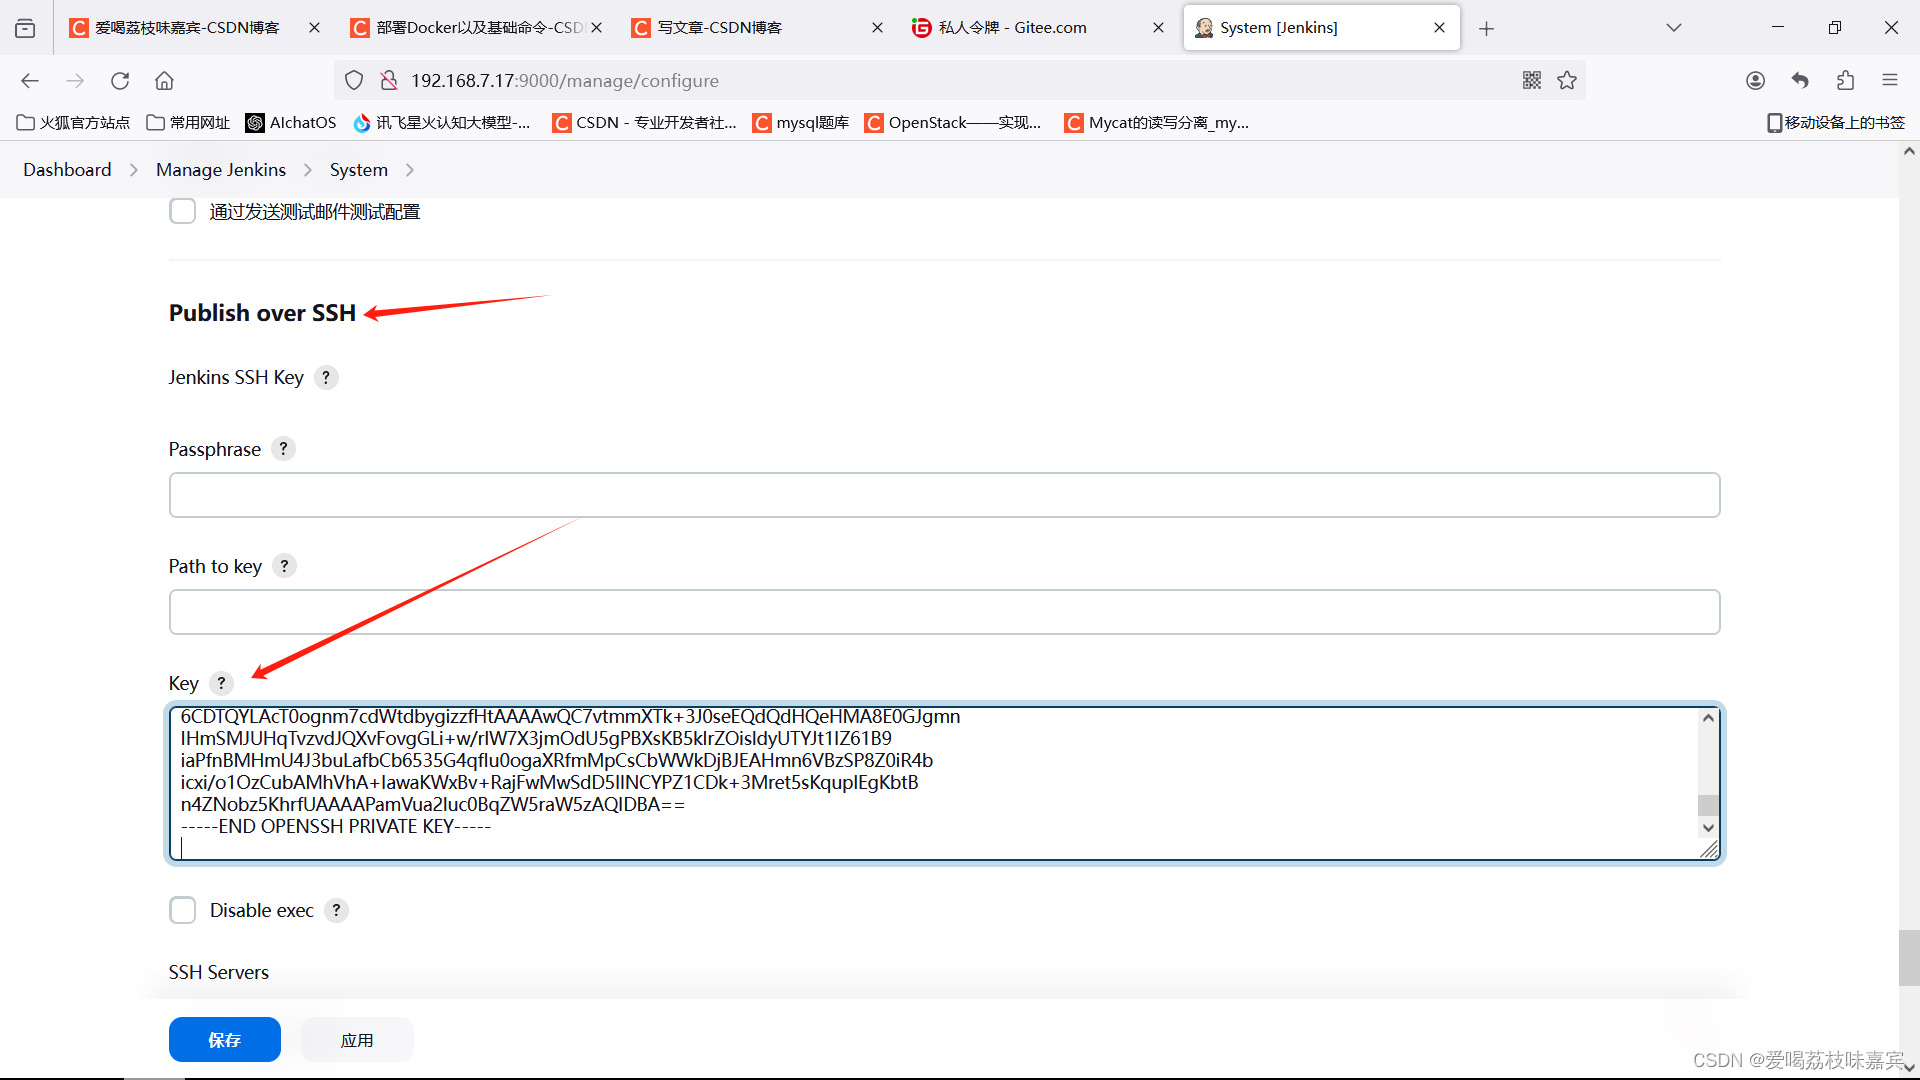Show help for Path to key
The height and width of the screenshot is (1080, 1920).
pyautogui.click(x=284, y=566)
